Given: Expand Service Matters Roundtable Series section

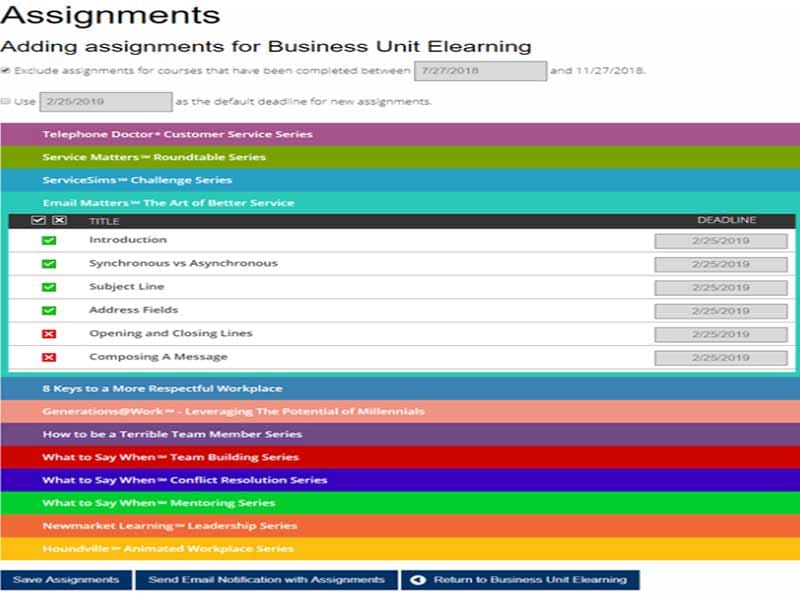Looking at the screenshot, I should 154,157.
